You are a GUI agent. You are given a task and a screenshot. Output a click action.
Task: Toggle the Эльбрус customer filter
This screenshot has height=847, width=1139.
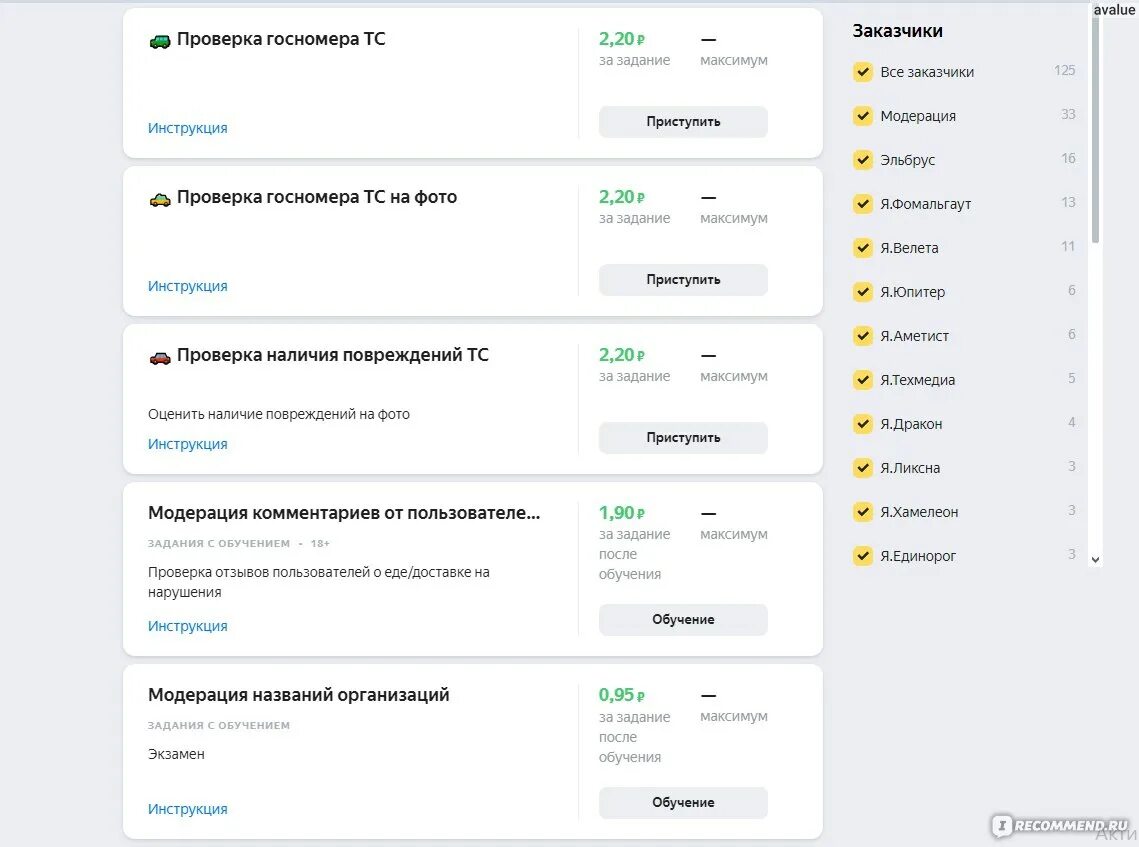(863, 160)
